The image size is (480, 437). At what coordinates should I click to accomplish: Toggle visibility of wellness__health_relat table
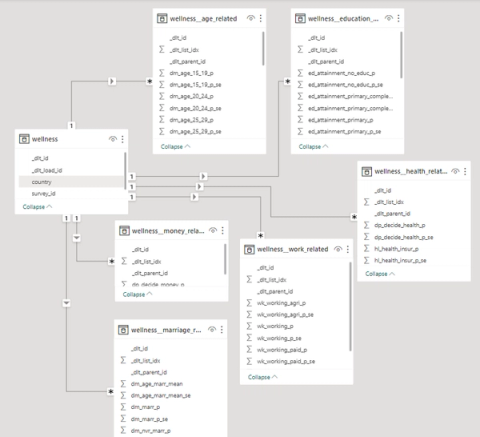[x=455, y=171]
